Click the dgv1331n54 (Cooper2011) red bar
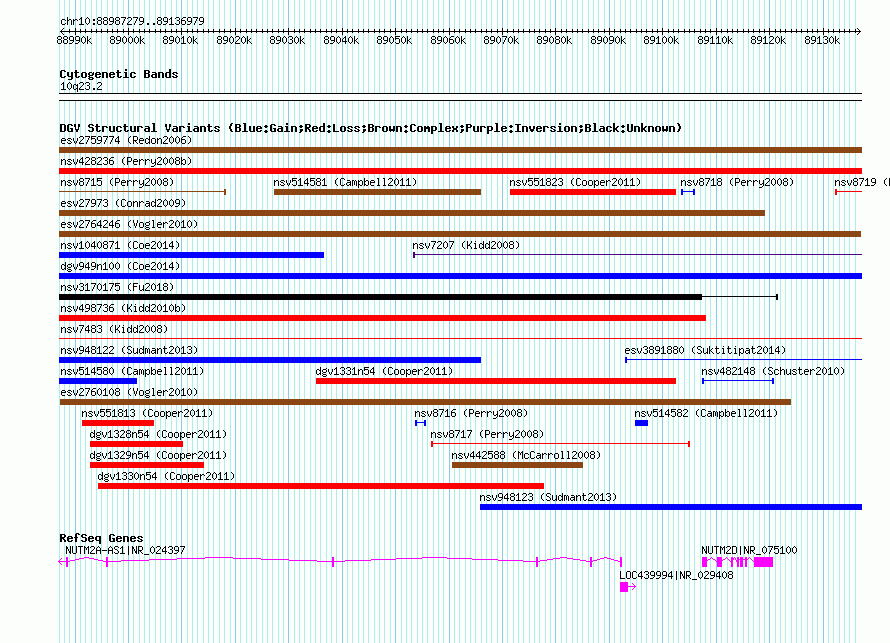The height and width of the screenshot is (643, 890). [x=496, y=381]
